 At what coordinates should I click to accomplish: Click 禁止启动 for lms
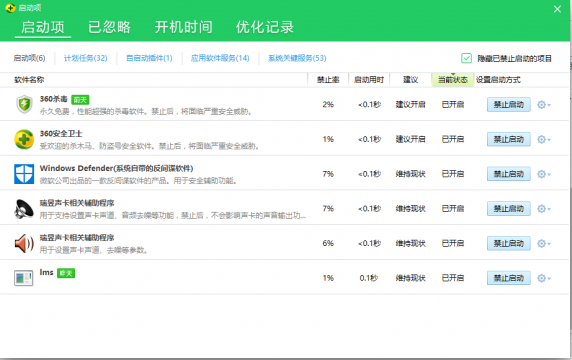click(x=509, y=278)
